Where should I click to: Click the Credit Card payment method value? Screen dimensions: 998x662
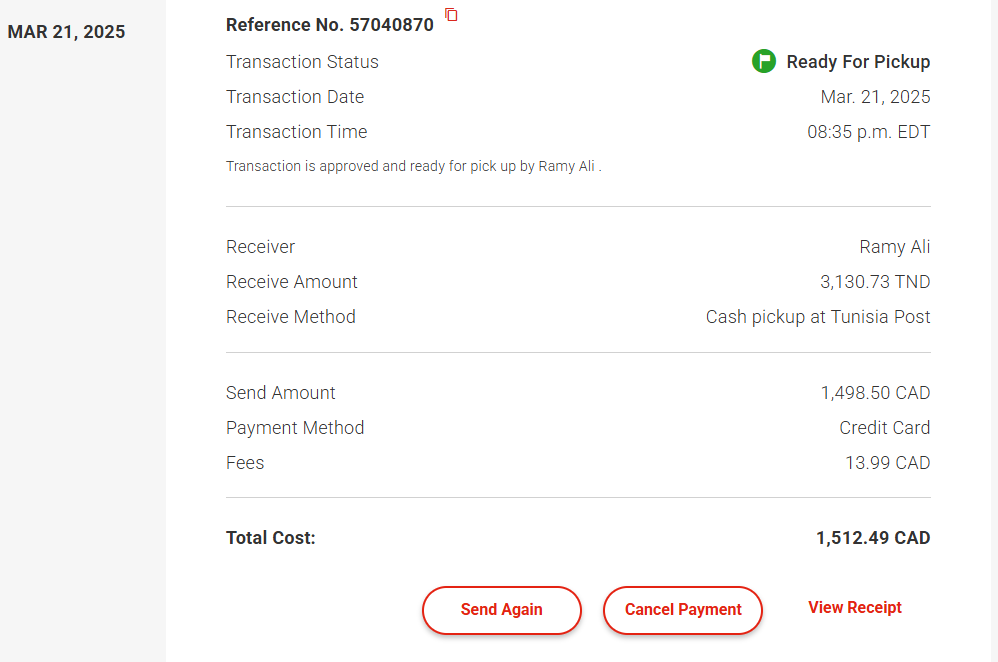click(x=884, y=428)
